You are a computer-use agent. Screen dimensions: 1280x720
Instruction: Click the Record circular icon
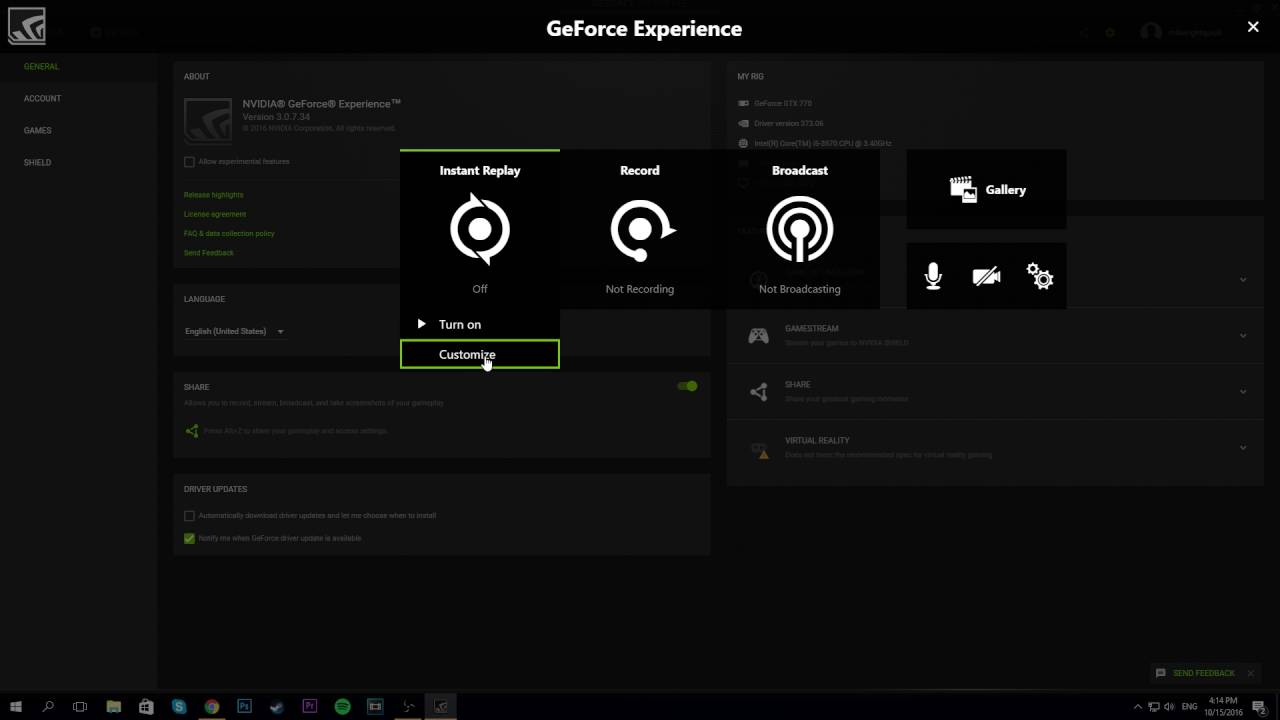point(642,230)
